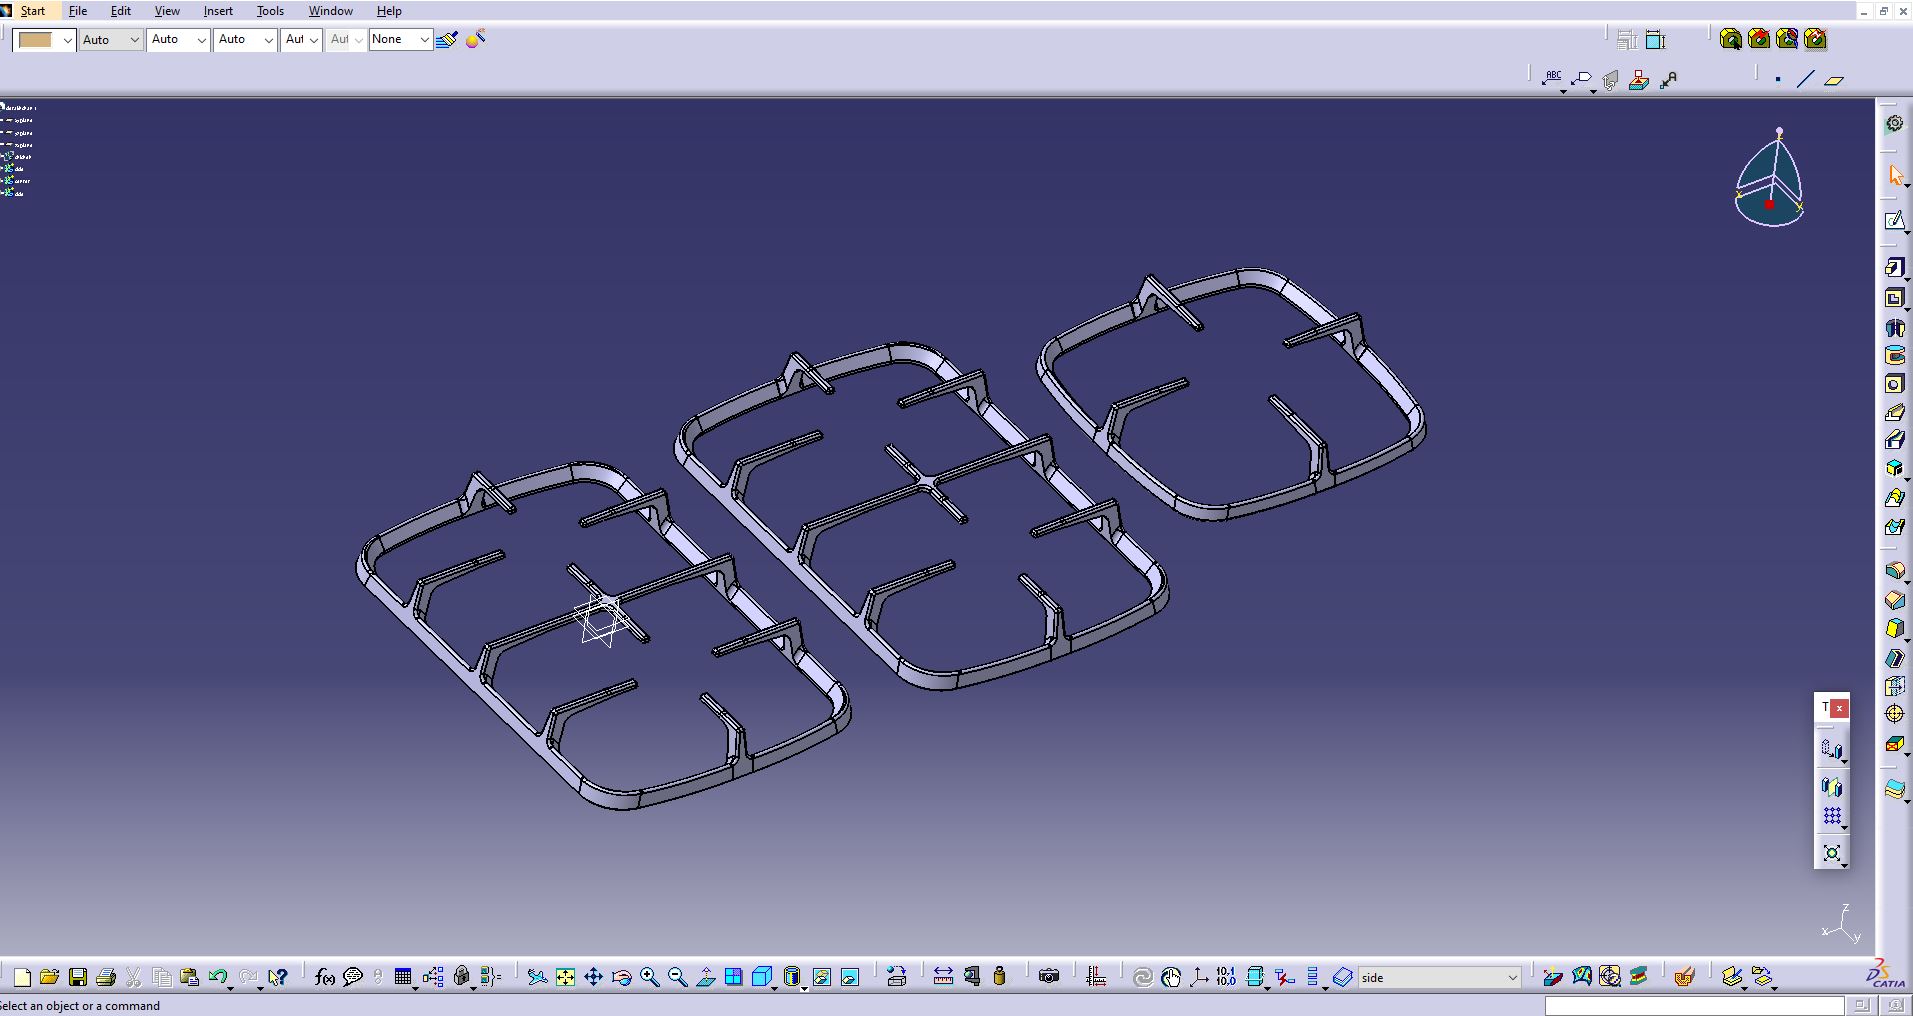Open the Tools menu
This screenshot has height=1016, width=1913.
tap(270, 11)
